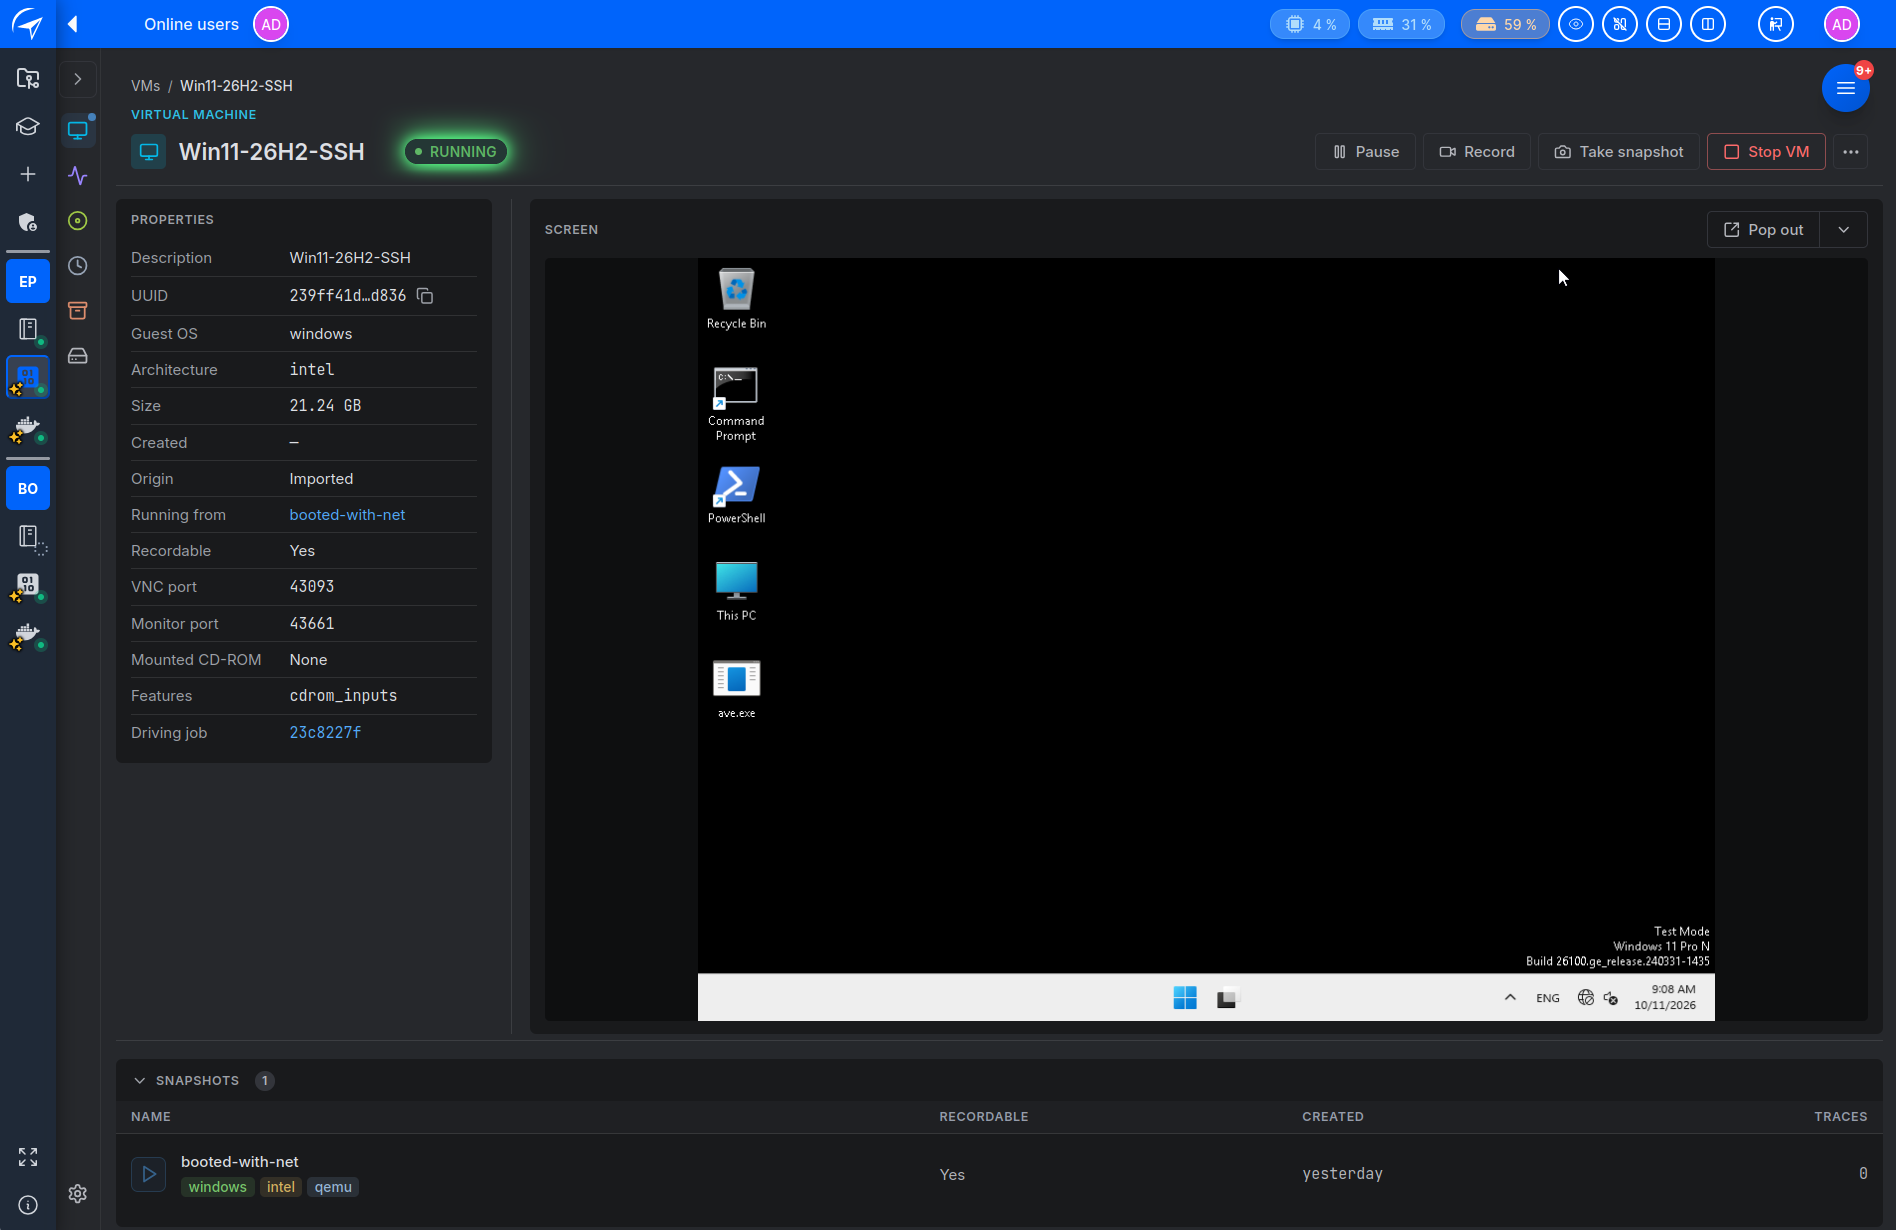Click the plus icon in the sidebar

point(28,174)
